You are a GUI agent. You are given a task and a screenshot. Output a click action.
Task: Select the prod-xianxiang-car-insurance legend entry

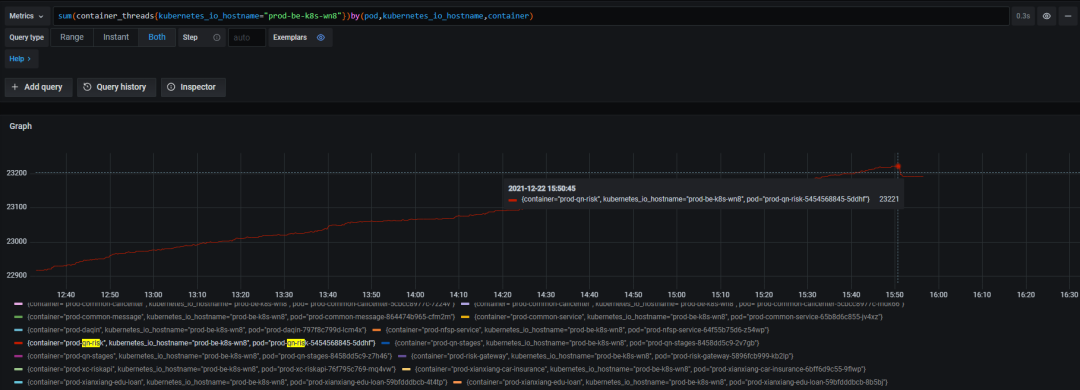pos(640,369)
